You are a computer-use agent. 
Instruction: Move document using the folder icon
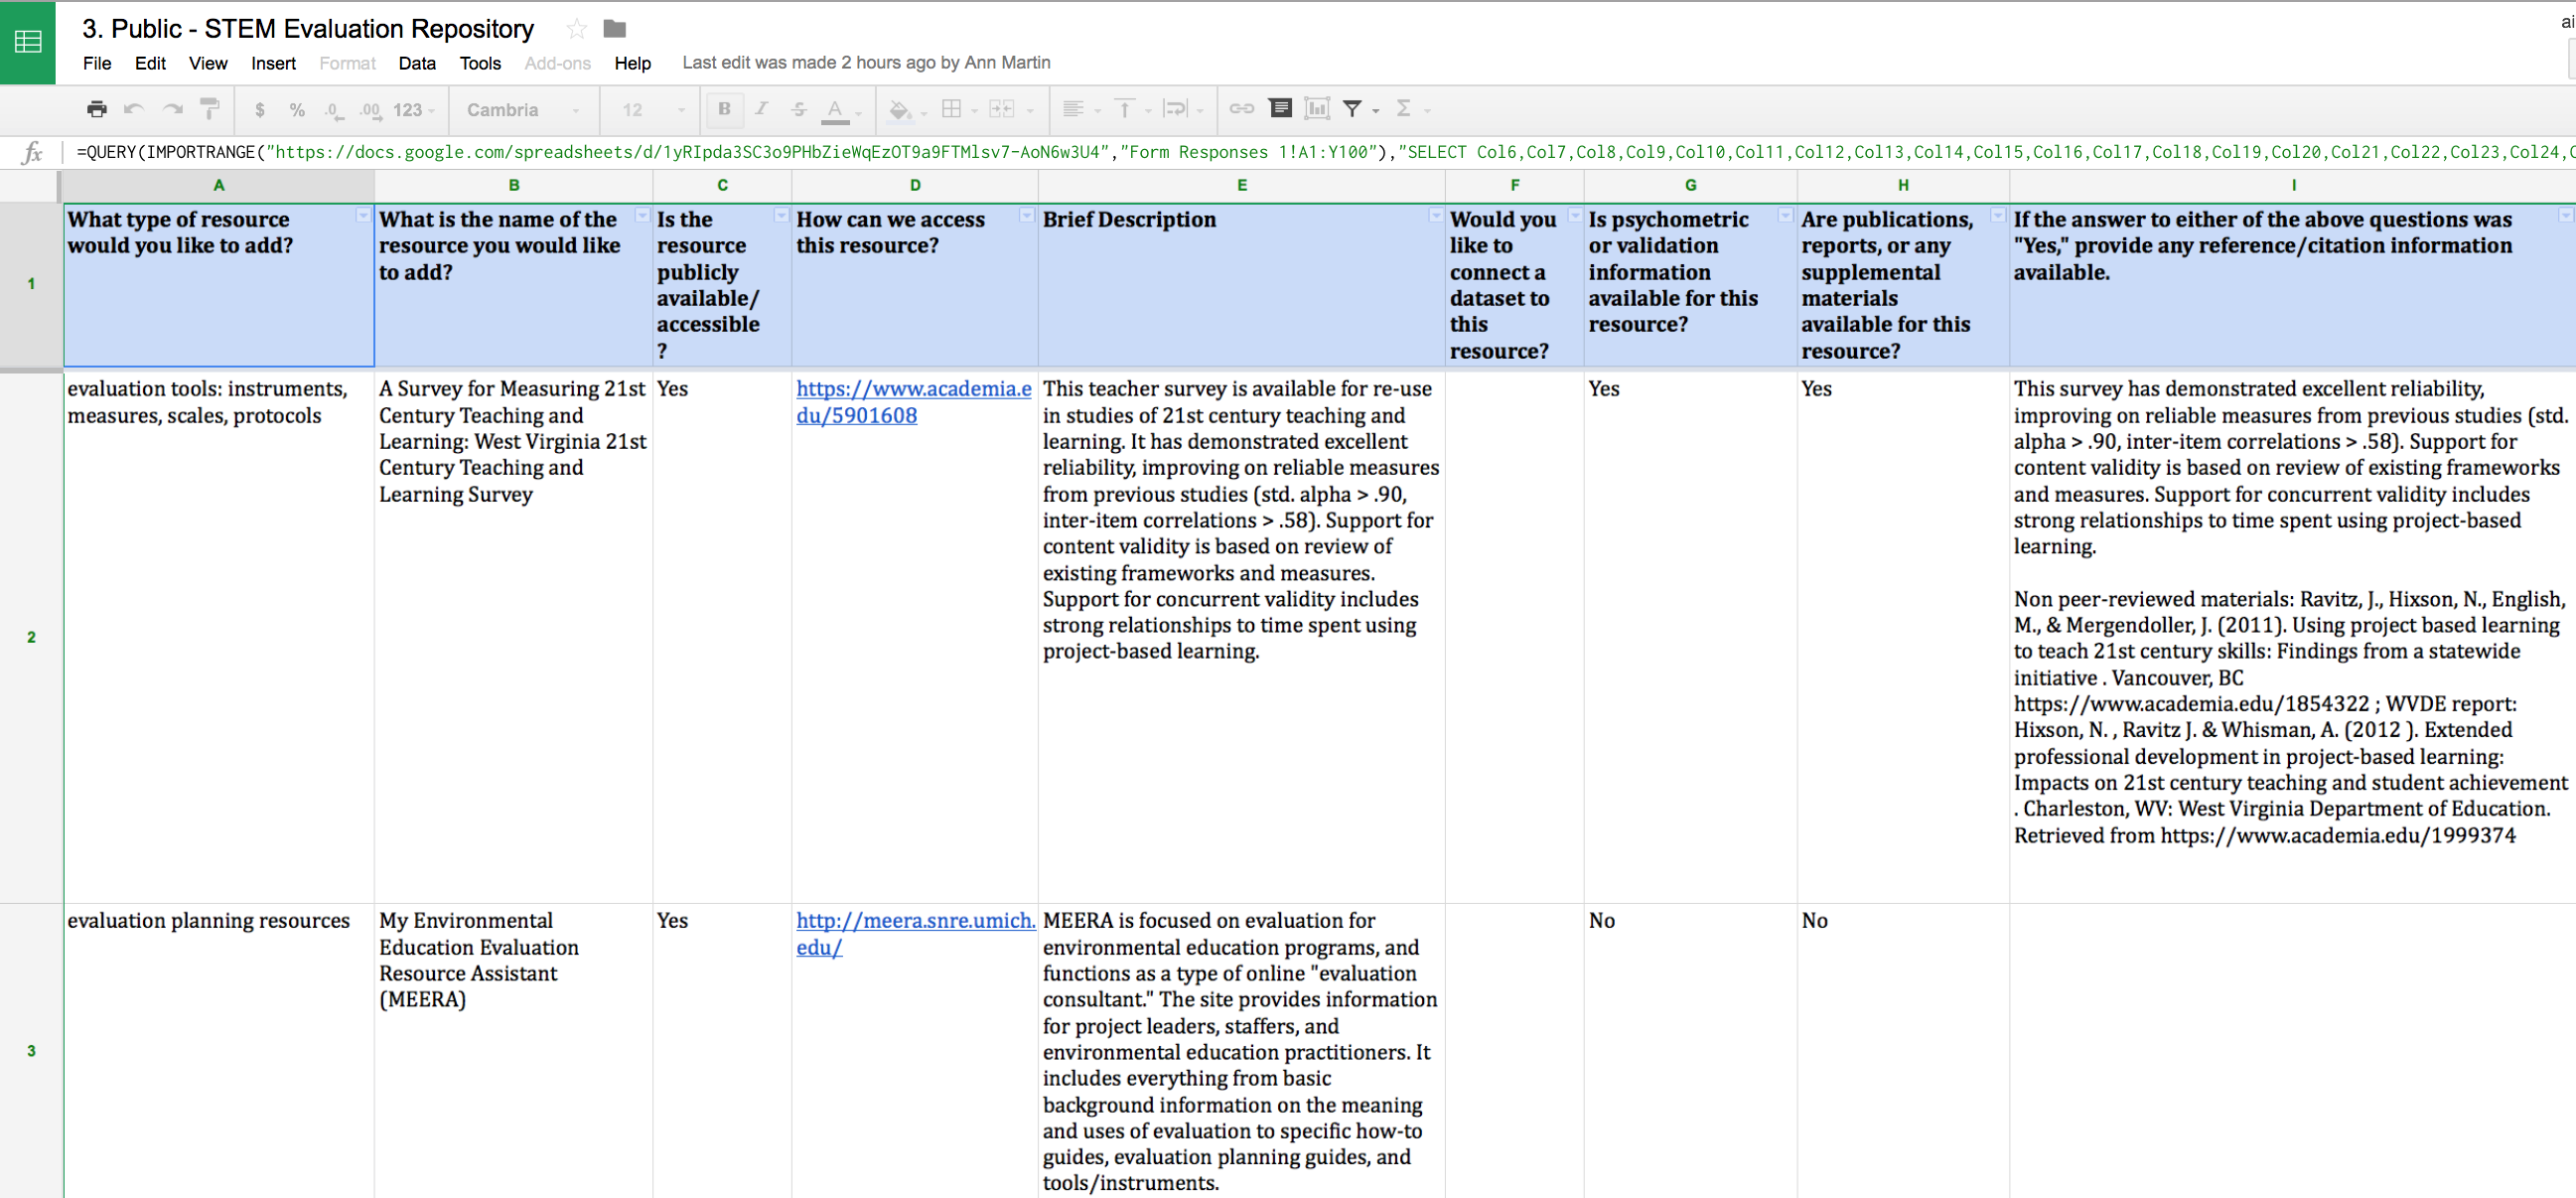614,29
